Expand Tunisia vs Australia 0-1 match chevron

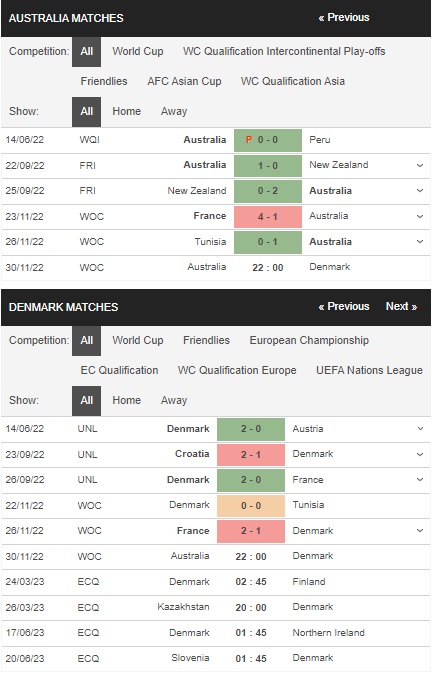[x=420, y=242]
